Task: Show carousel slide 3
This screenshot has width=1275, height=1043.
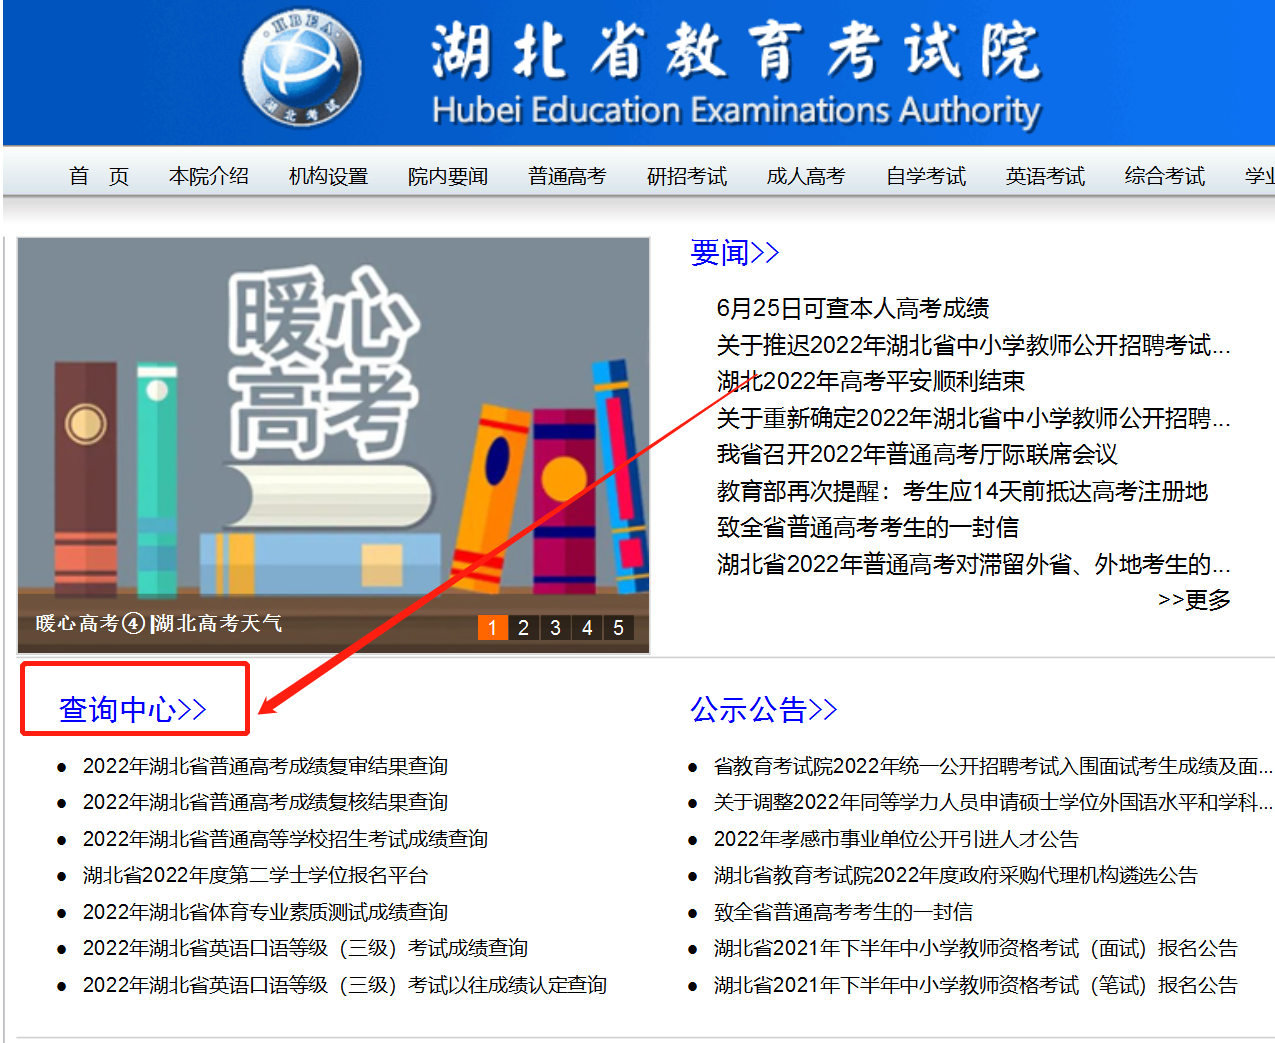Action: (x=555, y=627)
